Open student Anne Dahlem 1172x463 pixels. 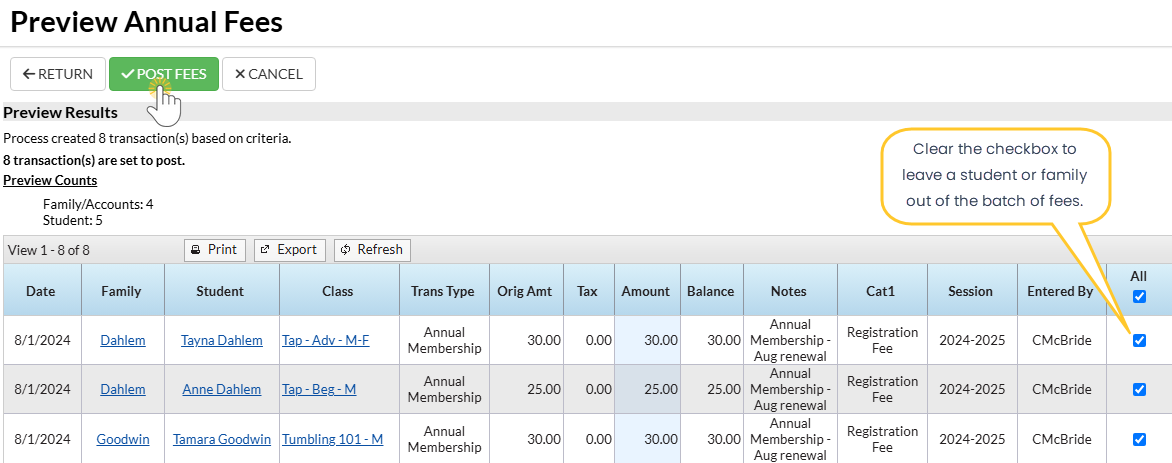tap(222, 390)
